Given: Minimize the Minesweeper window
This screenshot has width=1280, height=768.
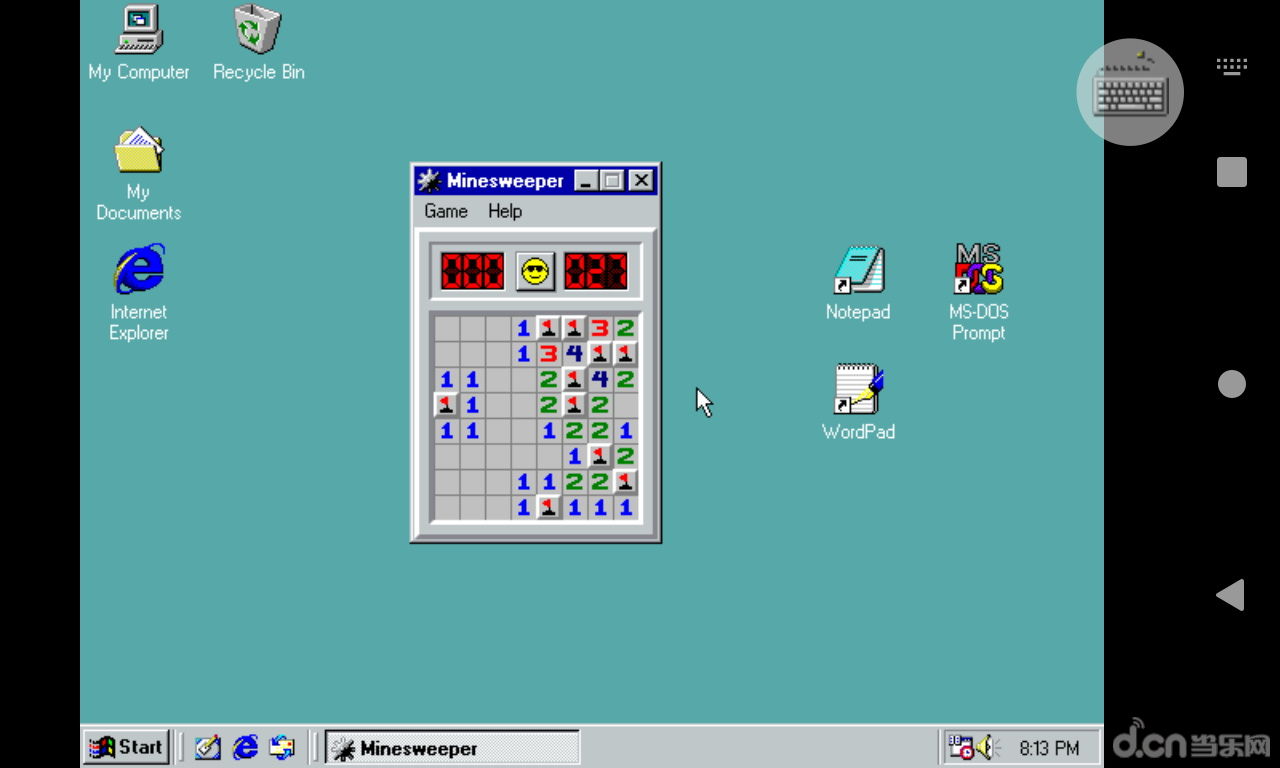Looking at the screenshot, I should pyautogui.click(x=587, y=181).
